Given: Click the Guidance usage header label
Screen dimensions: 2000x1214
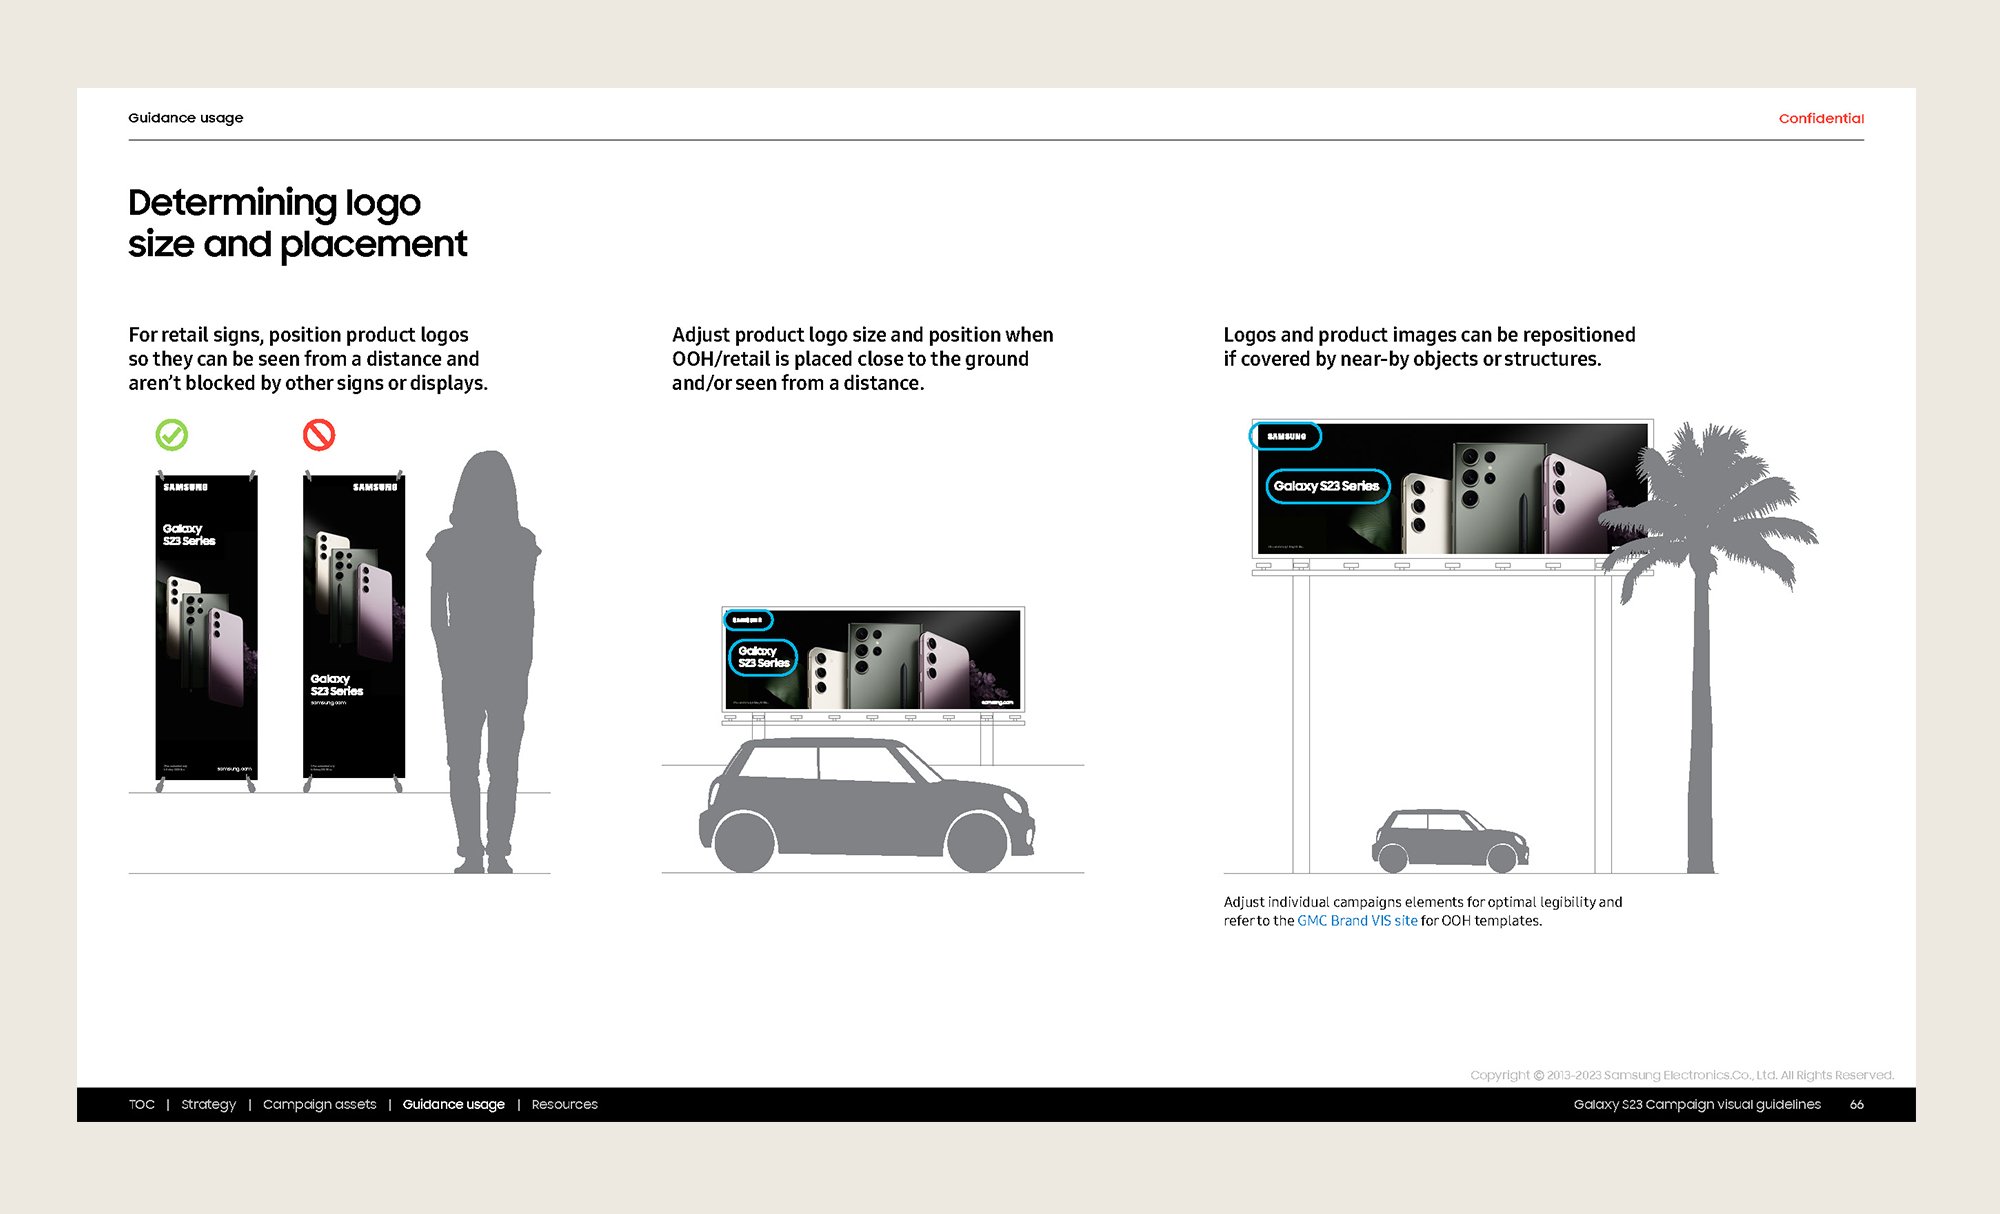Looking at the screenshot, I should click(x=186, y=118).
